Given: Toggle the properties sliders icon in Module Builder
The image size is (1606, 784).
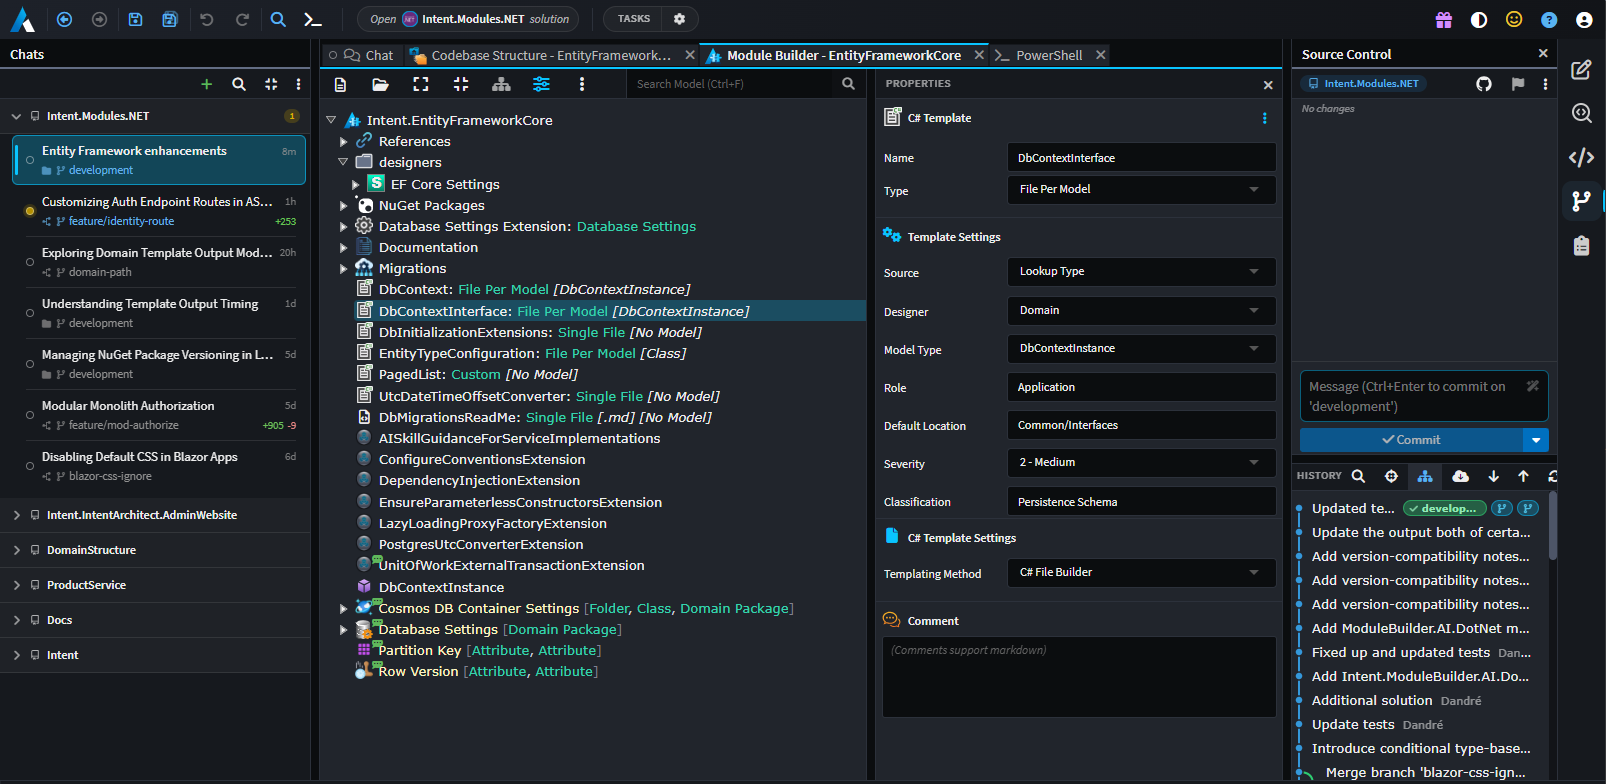Looking at the screenshot, I should (x=541, y=84).
